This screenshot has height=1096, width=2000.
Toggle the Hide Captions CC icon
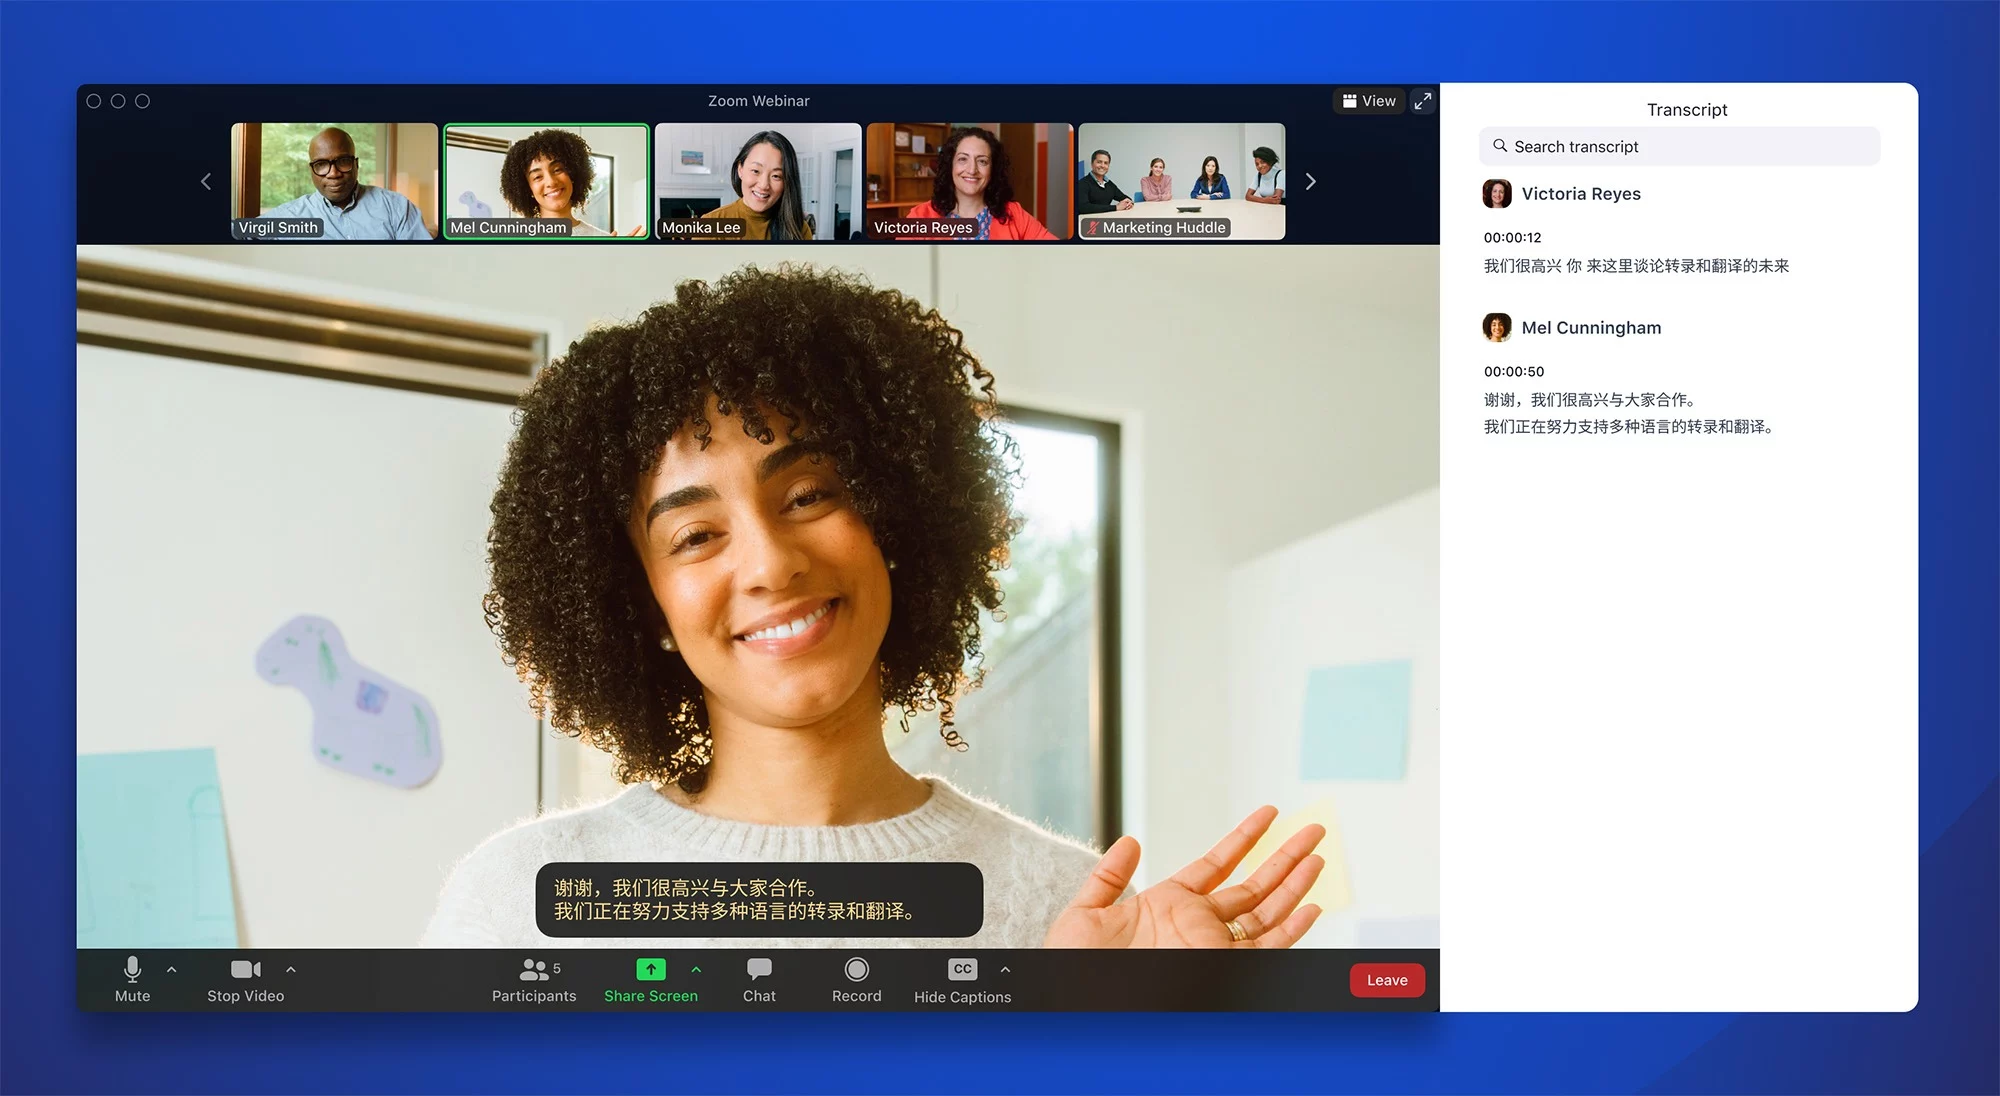click(962, 973)
